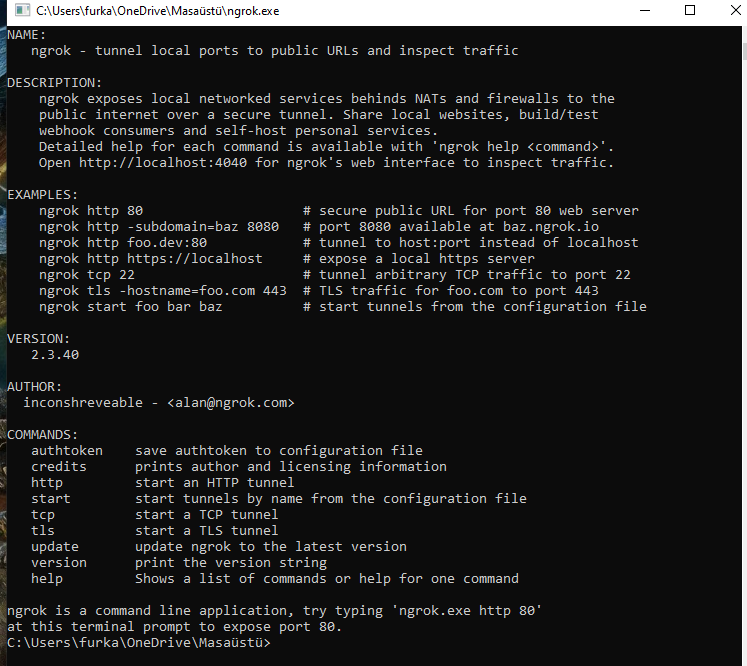Image resolution: width=747 pixels, height=666 pixels.
Task: Click example 'ngrok tls -hostname=foo.com 443'
Action: click(x=163, y=291)
